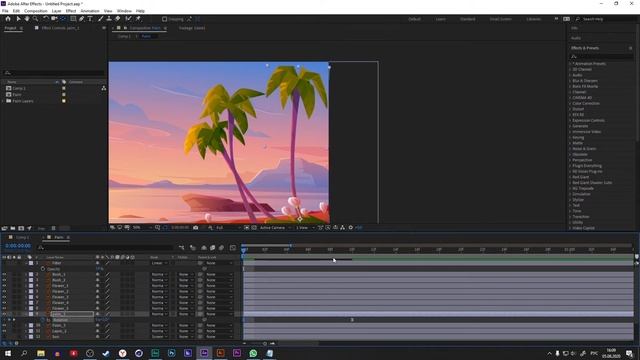640x360 pixels.
Task: Click Comp 1 breadcrumb above the viewer
Action: 124,36
